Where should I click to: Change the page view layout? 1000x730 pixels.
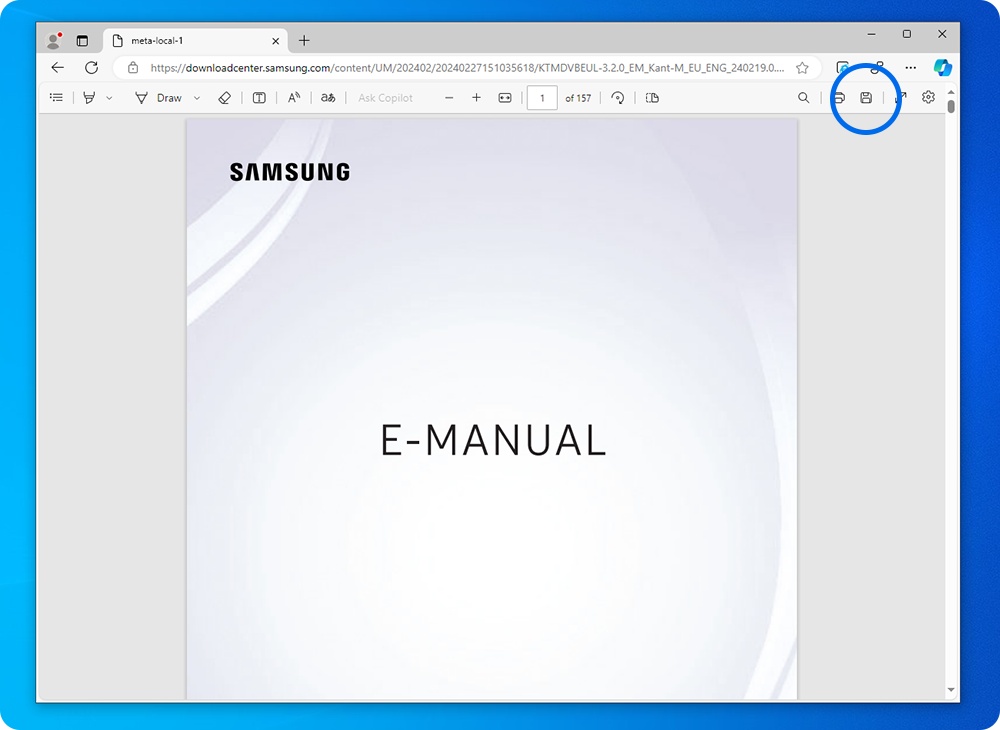(652, 97)
